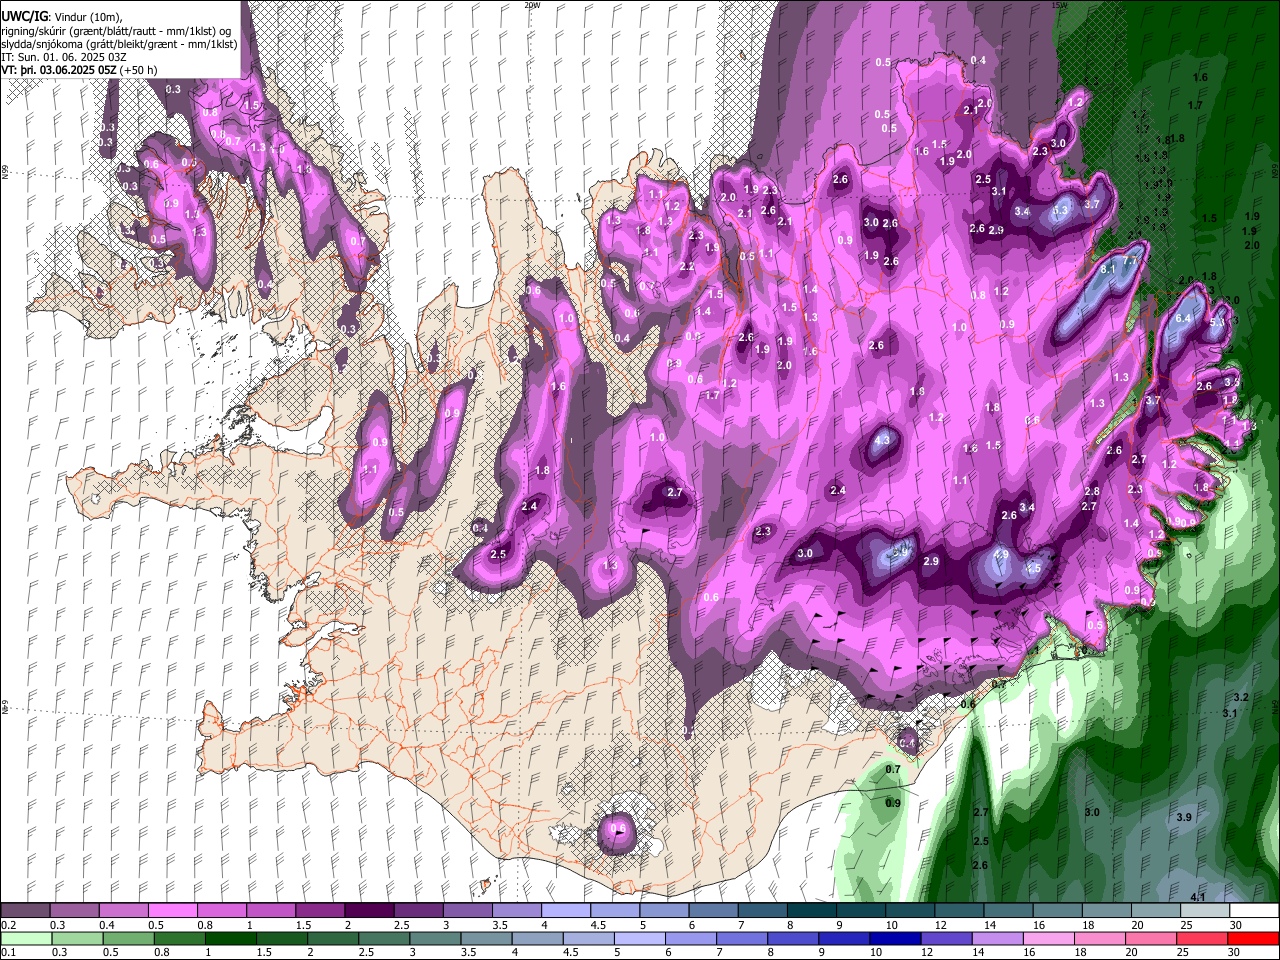Click bottom-row light periwinkle swatch between 5 and 6
The width and height of the screenshot is (1280, 960).
click(x=639, y=938)
